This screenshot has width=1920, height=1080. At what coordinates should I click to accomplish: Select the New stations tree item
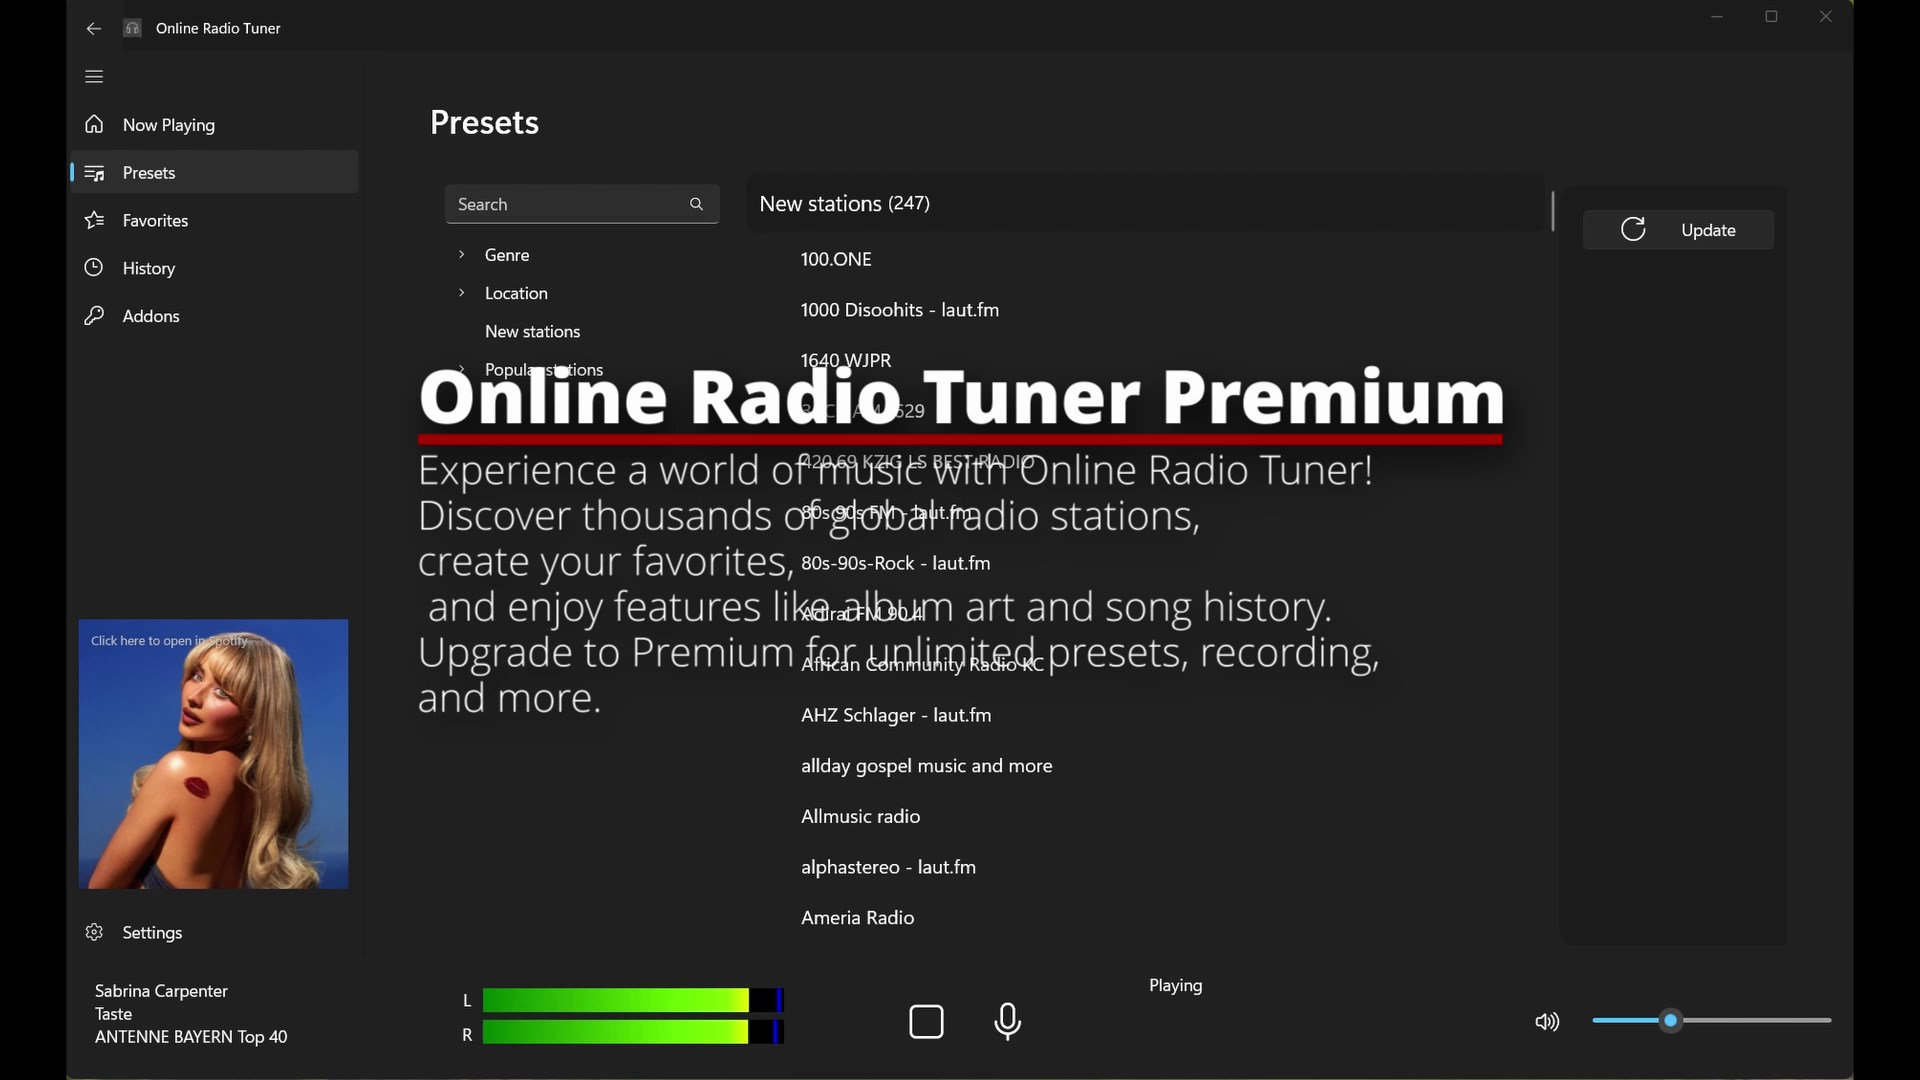pyautogui.click(x=532, y=331)
